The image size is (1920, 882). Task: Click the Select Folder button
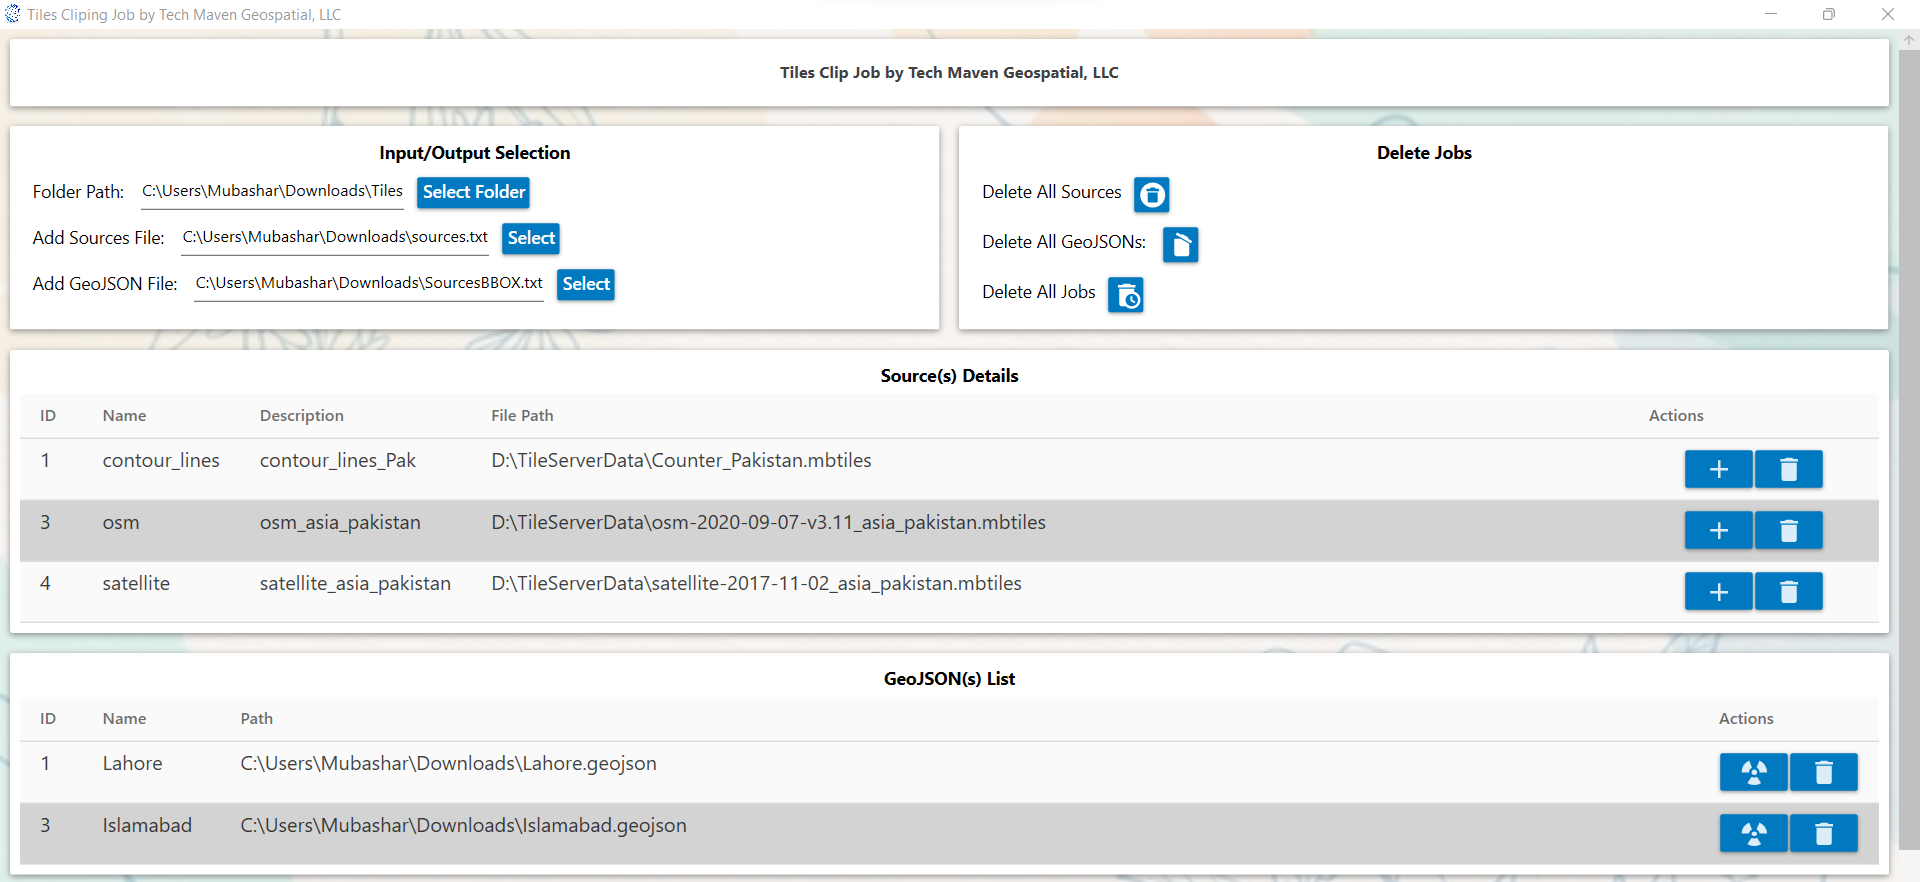click(473, 192)
